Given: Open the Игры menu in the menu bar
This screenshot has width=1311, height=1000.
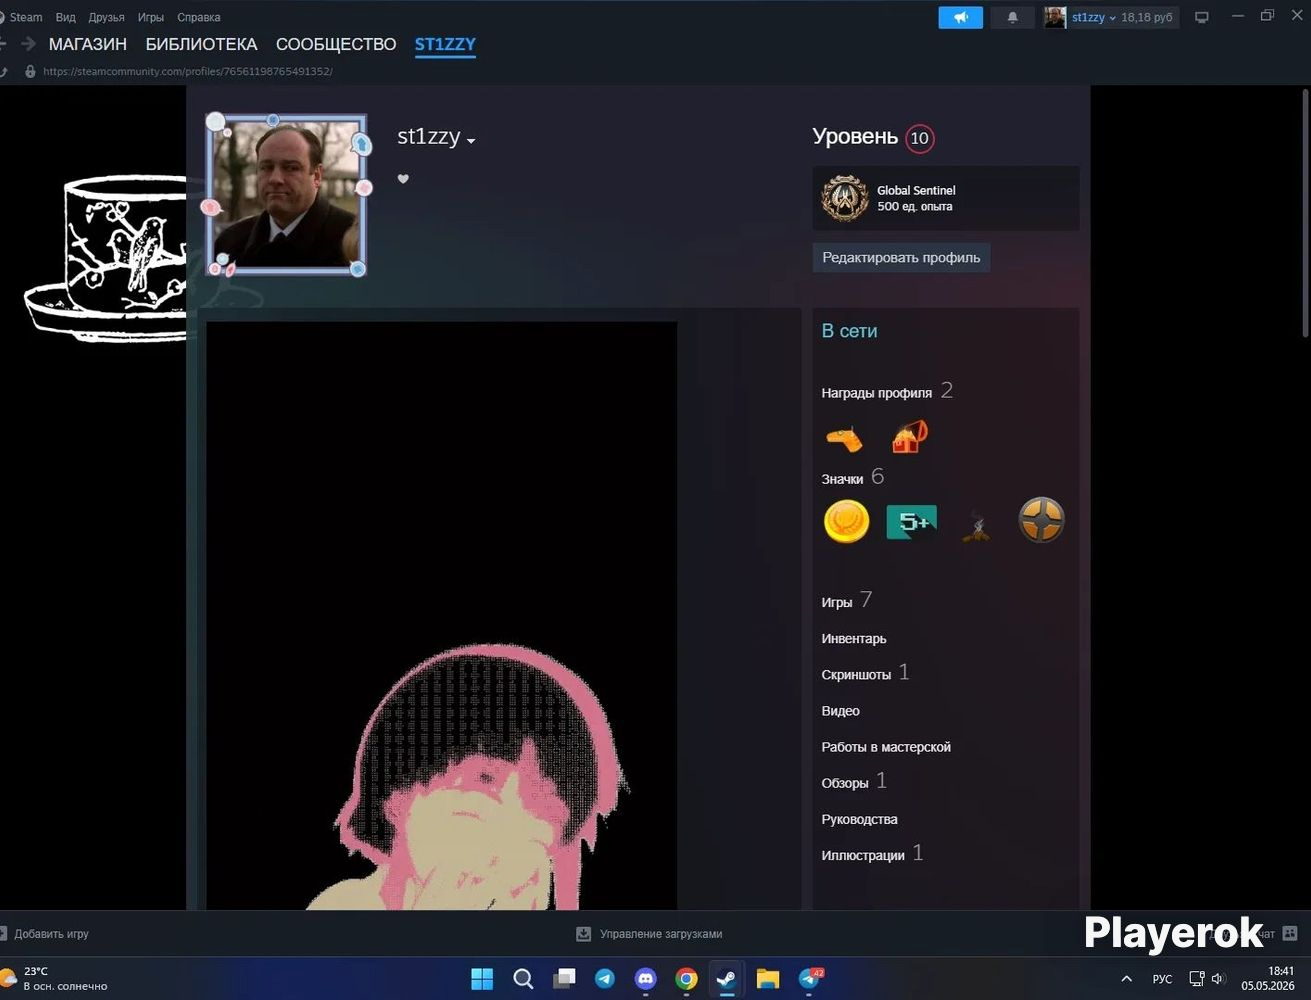Looking at the screenshot, I should tap(151, 17).
